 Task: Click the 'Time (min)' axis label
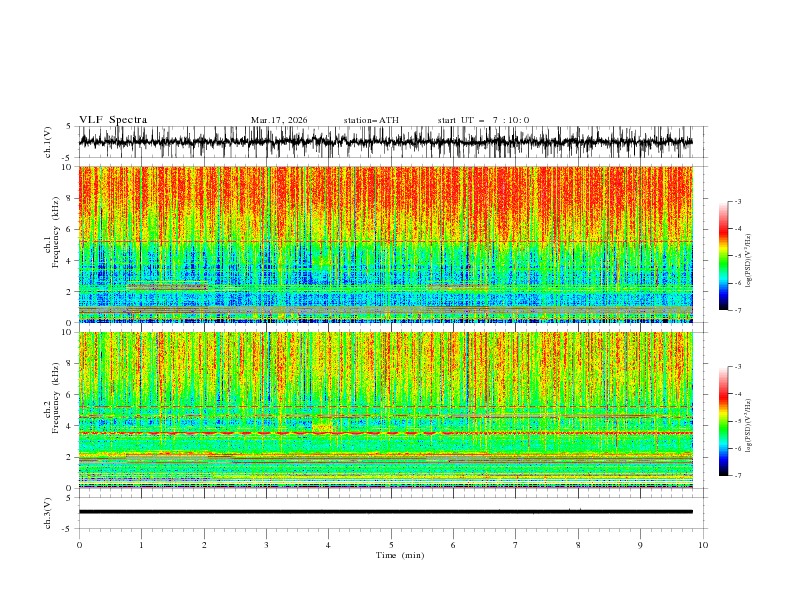400,555
